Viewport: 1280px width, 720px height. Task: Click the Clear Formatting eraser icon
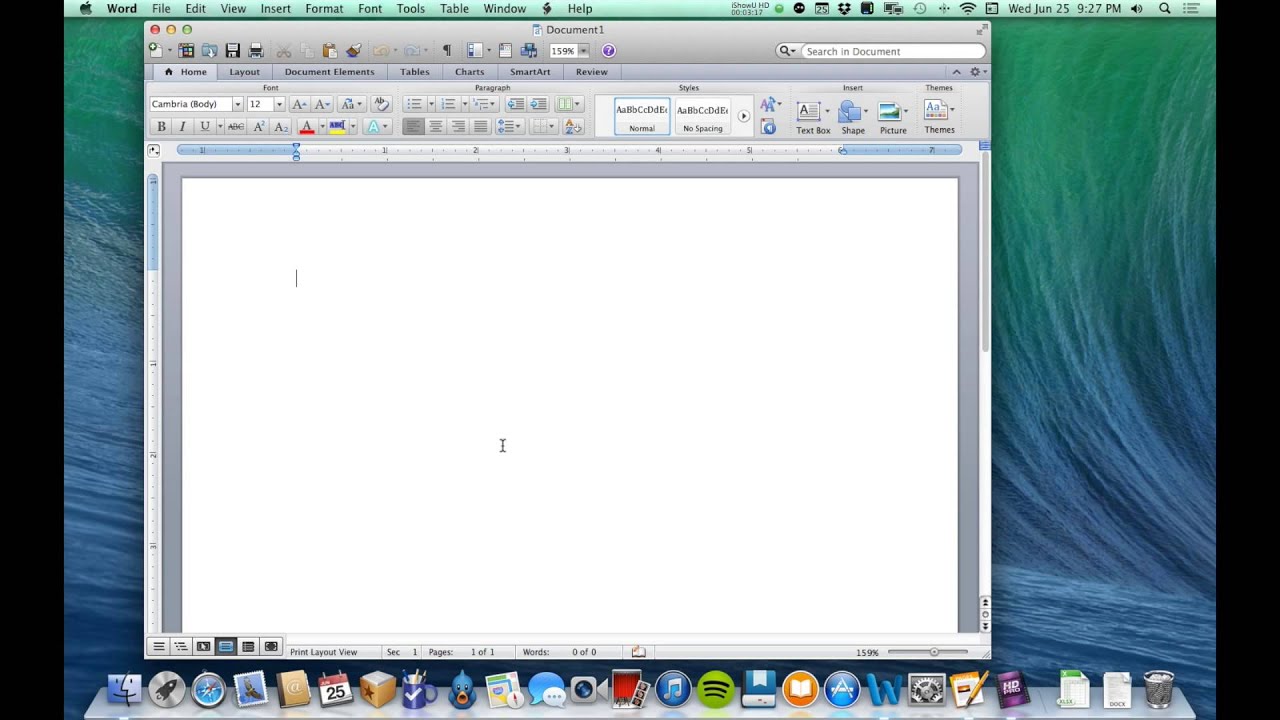click(x=380, y=104)
